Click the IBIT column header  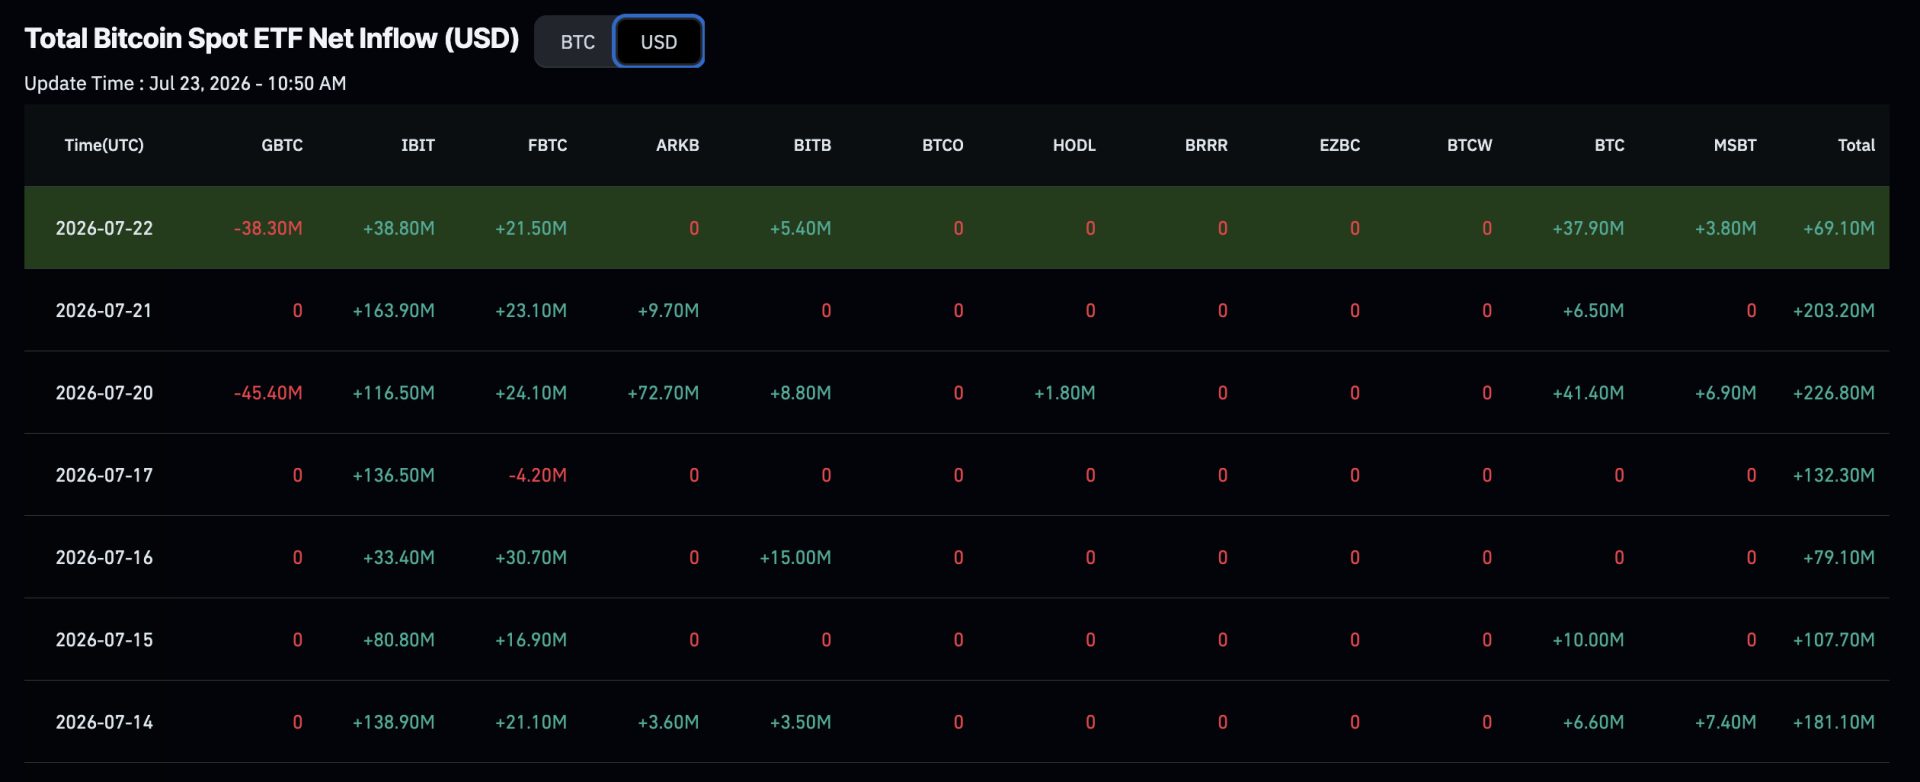pos(418,145)
